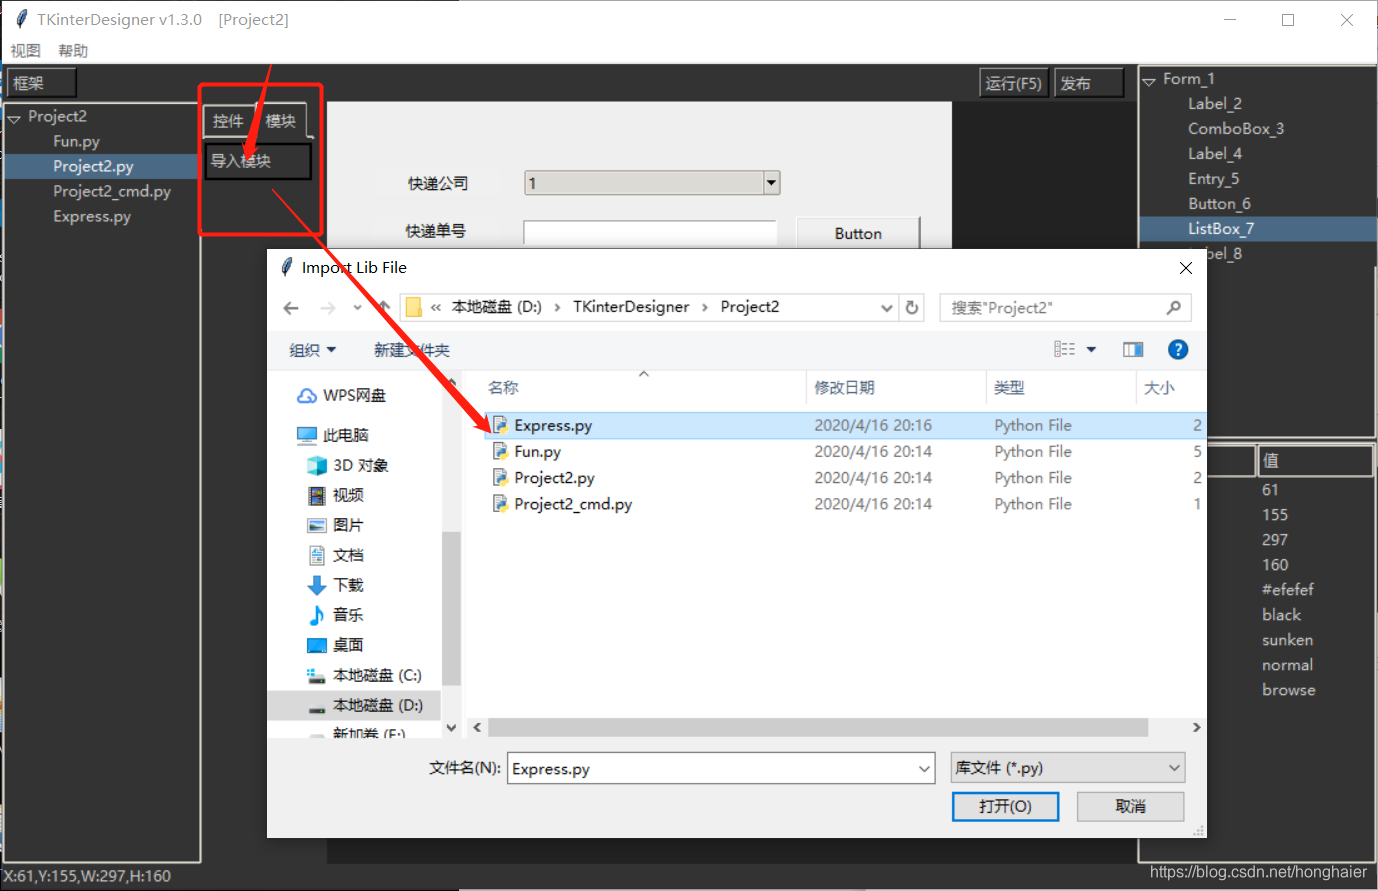
Task: Click 新建文件夹 in dialog toolbar
Action: (x=412, y=350)
